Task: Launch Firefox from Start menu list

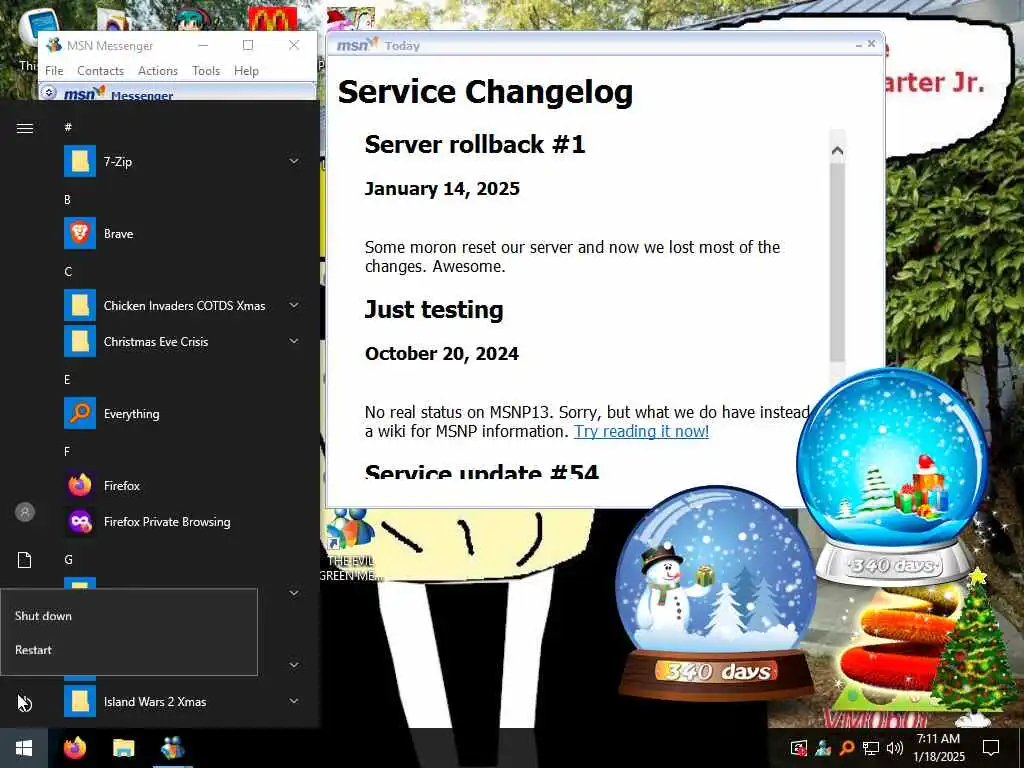Action: (x=182, y=486)
